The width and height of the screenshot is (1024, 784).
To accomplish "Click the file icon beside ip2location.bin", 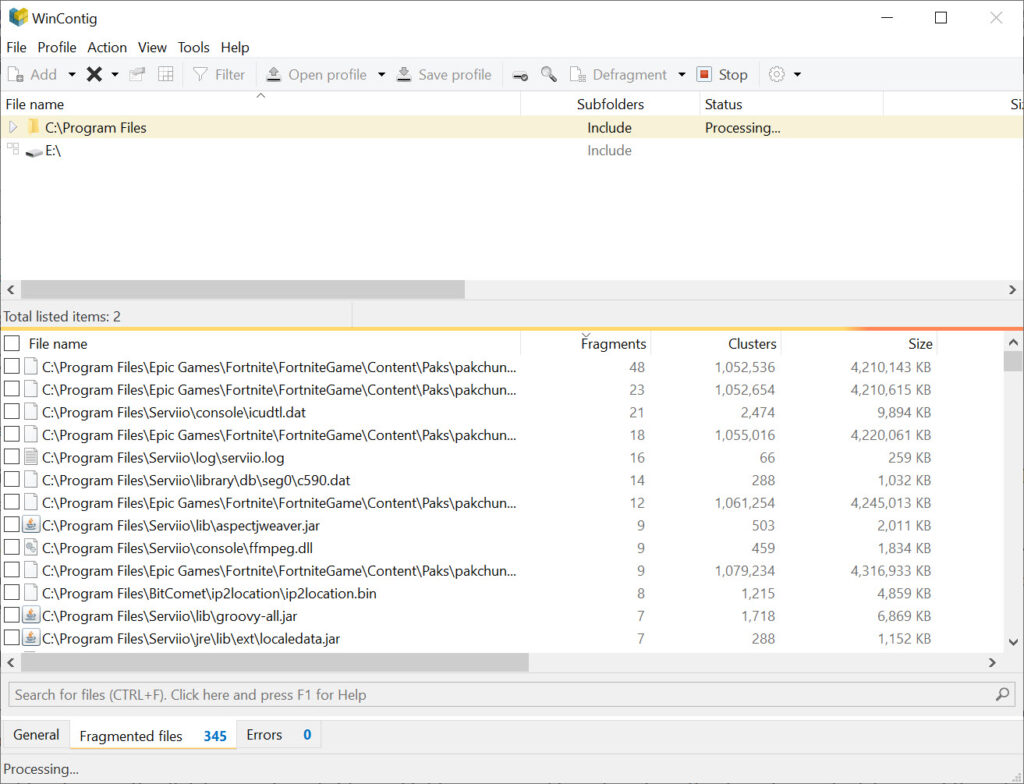I will [31, 593].
